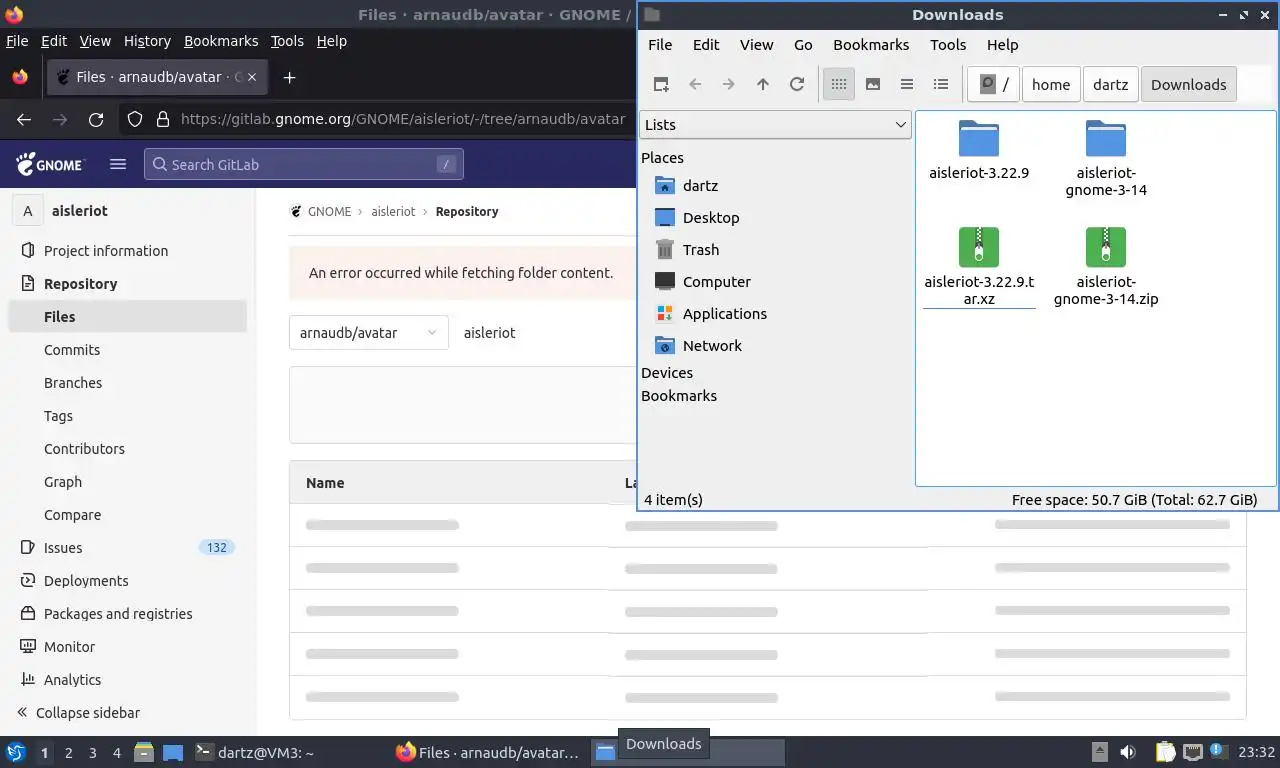
Task: Open the Help menu in the Downloads window
Action: 1002,44
